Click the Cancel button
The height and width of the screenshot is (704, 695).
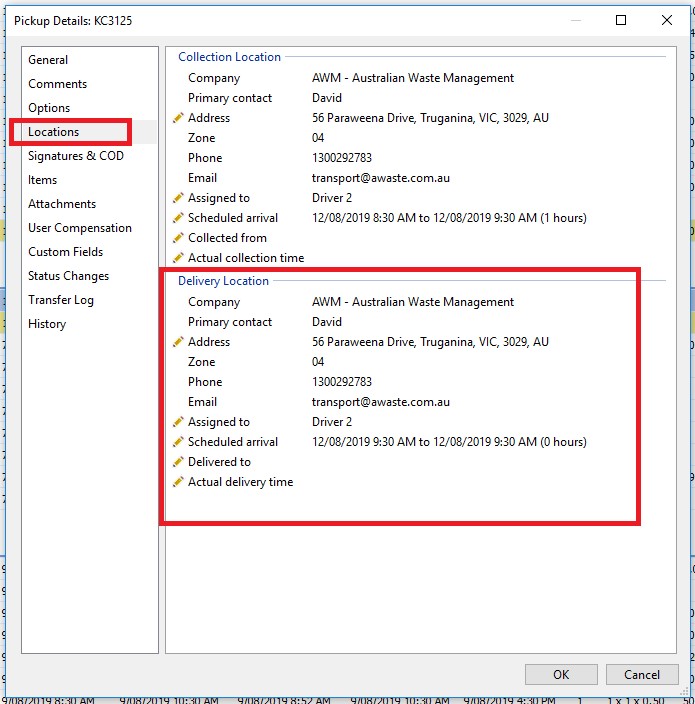(x=642, y=674)
